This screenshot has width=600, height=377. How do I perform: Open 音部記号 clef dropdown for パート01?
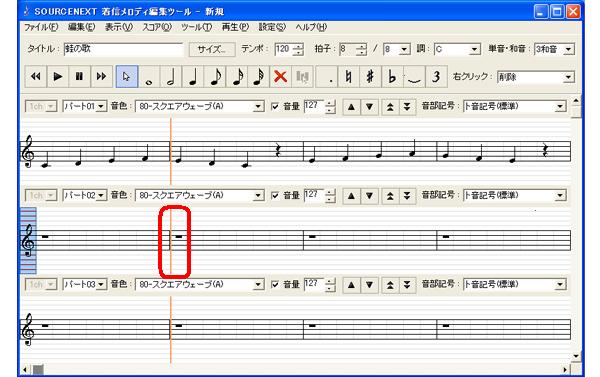tap(560, 106)
